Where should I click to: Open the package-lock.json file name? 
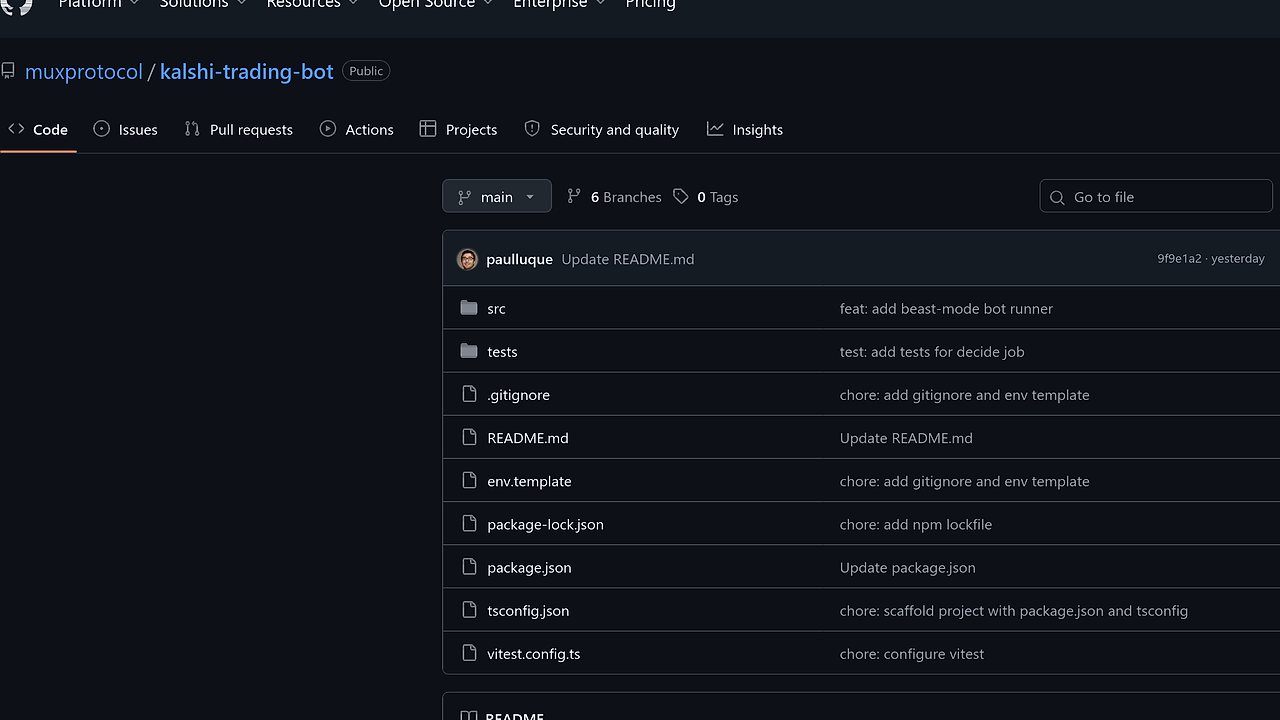tap(545, 524)
